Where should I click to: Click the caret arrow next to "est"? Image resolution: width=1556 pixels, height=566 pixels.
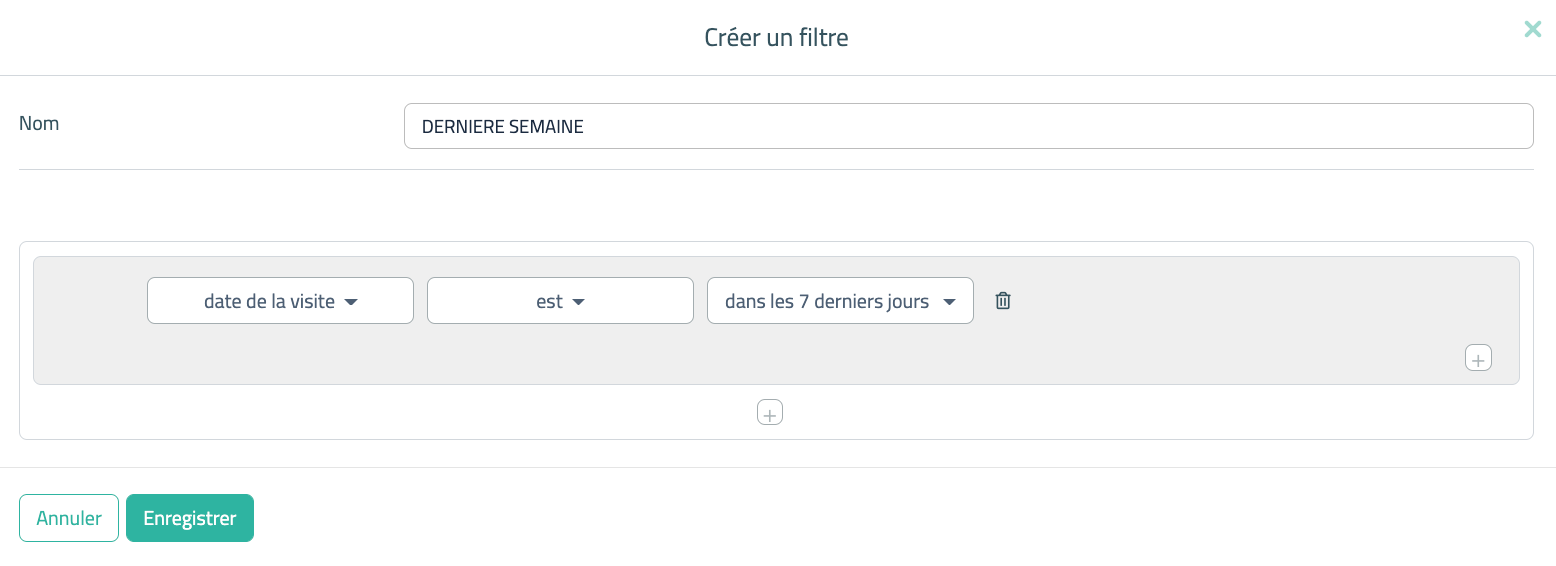(578, 302)
